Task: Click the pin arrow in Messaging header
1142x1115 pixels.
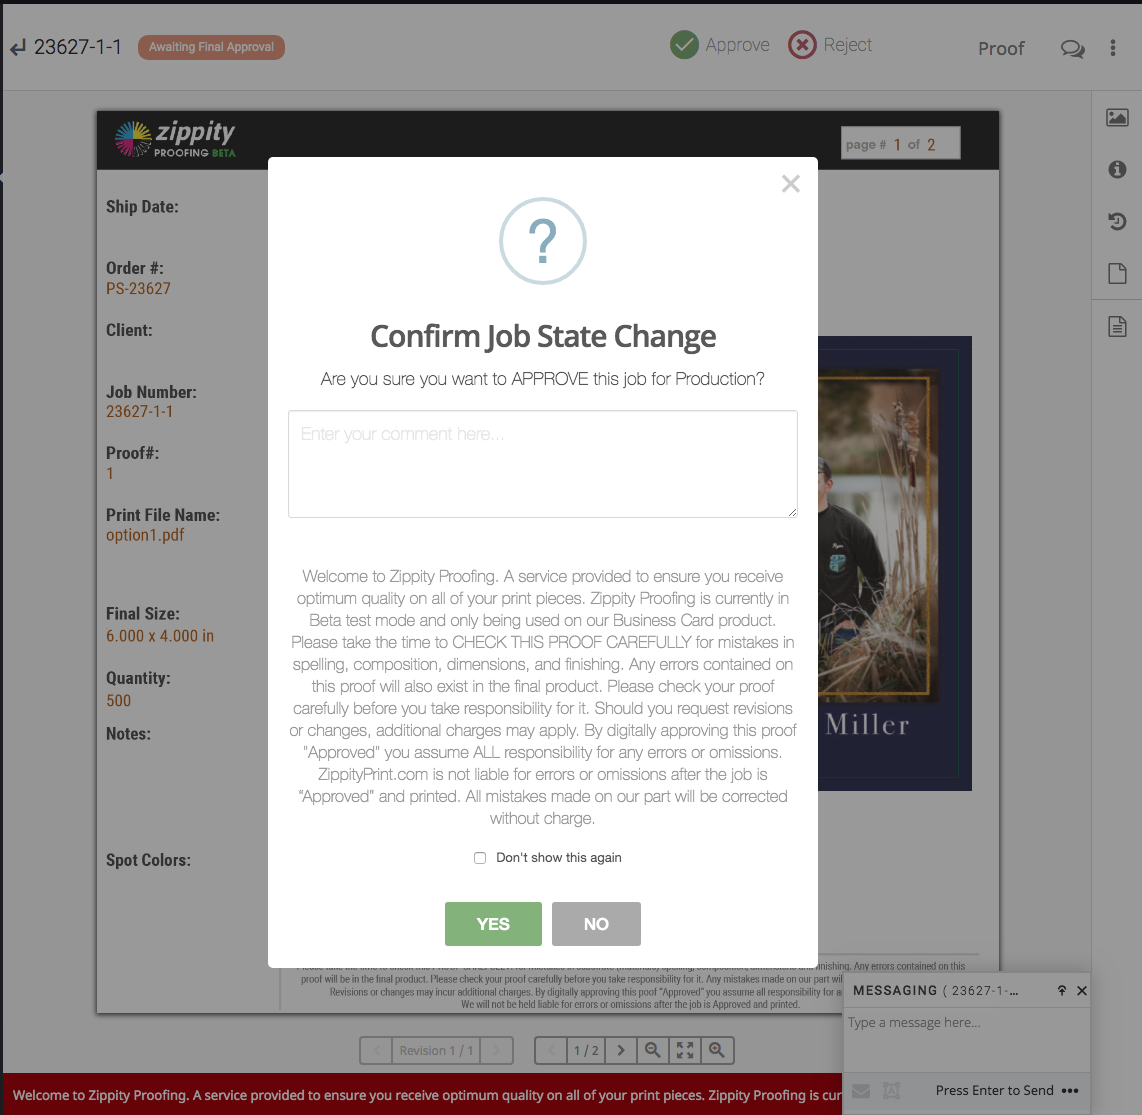Action: click(x=1061, y=990)
